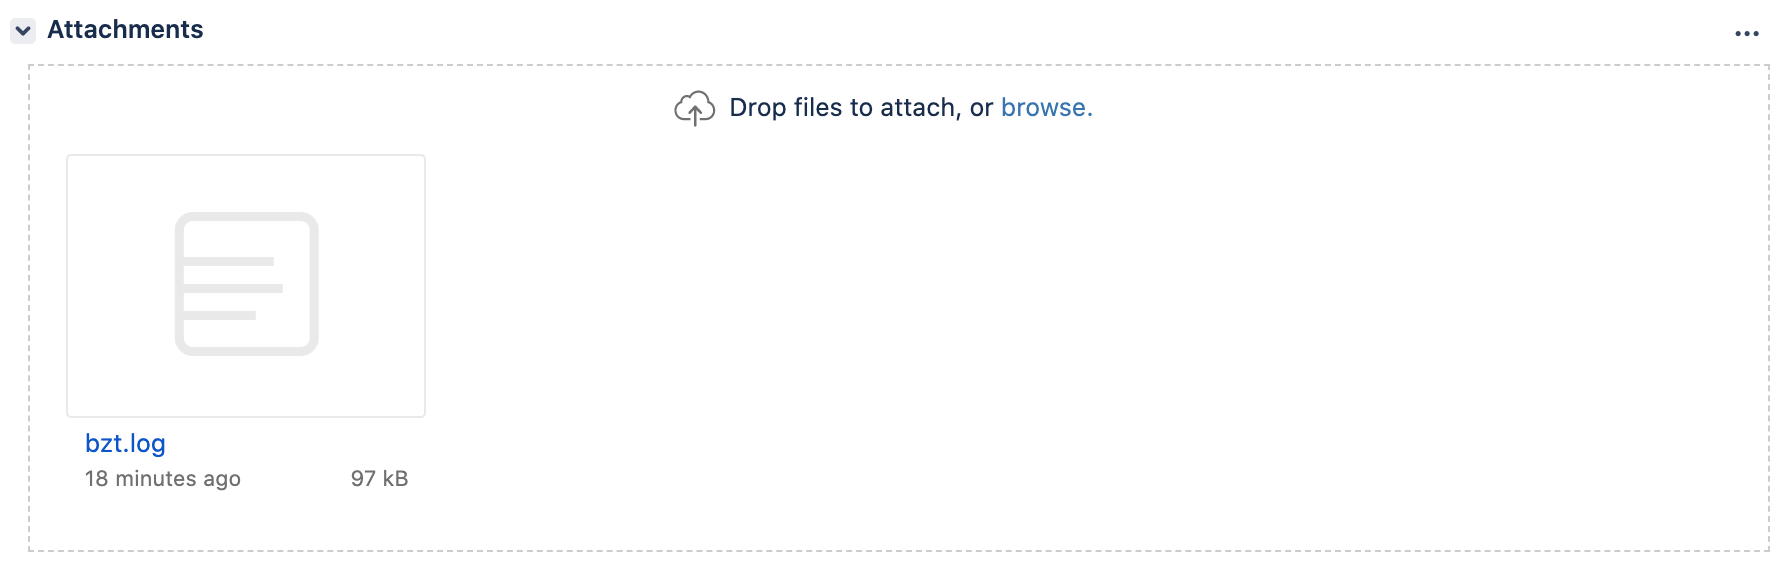This screenshot has height=564, width=1792.
Task: Click the "18 minutes ago" timestamp
Action: 163,479
